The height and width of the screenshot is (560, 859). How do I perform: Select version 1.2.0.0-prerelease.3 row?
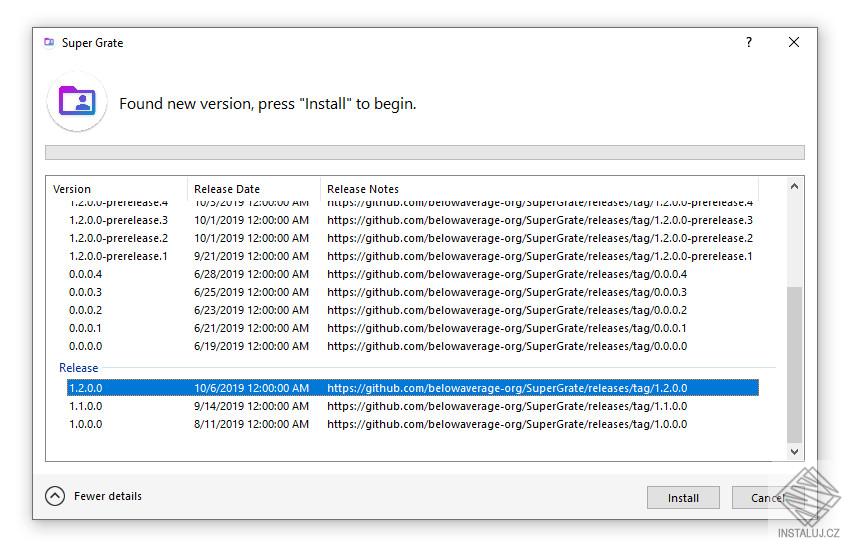coord(413,220)
